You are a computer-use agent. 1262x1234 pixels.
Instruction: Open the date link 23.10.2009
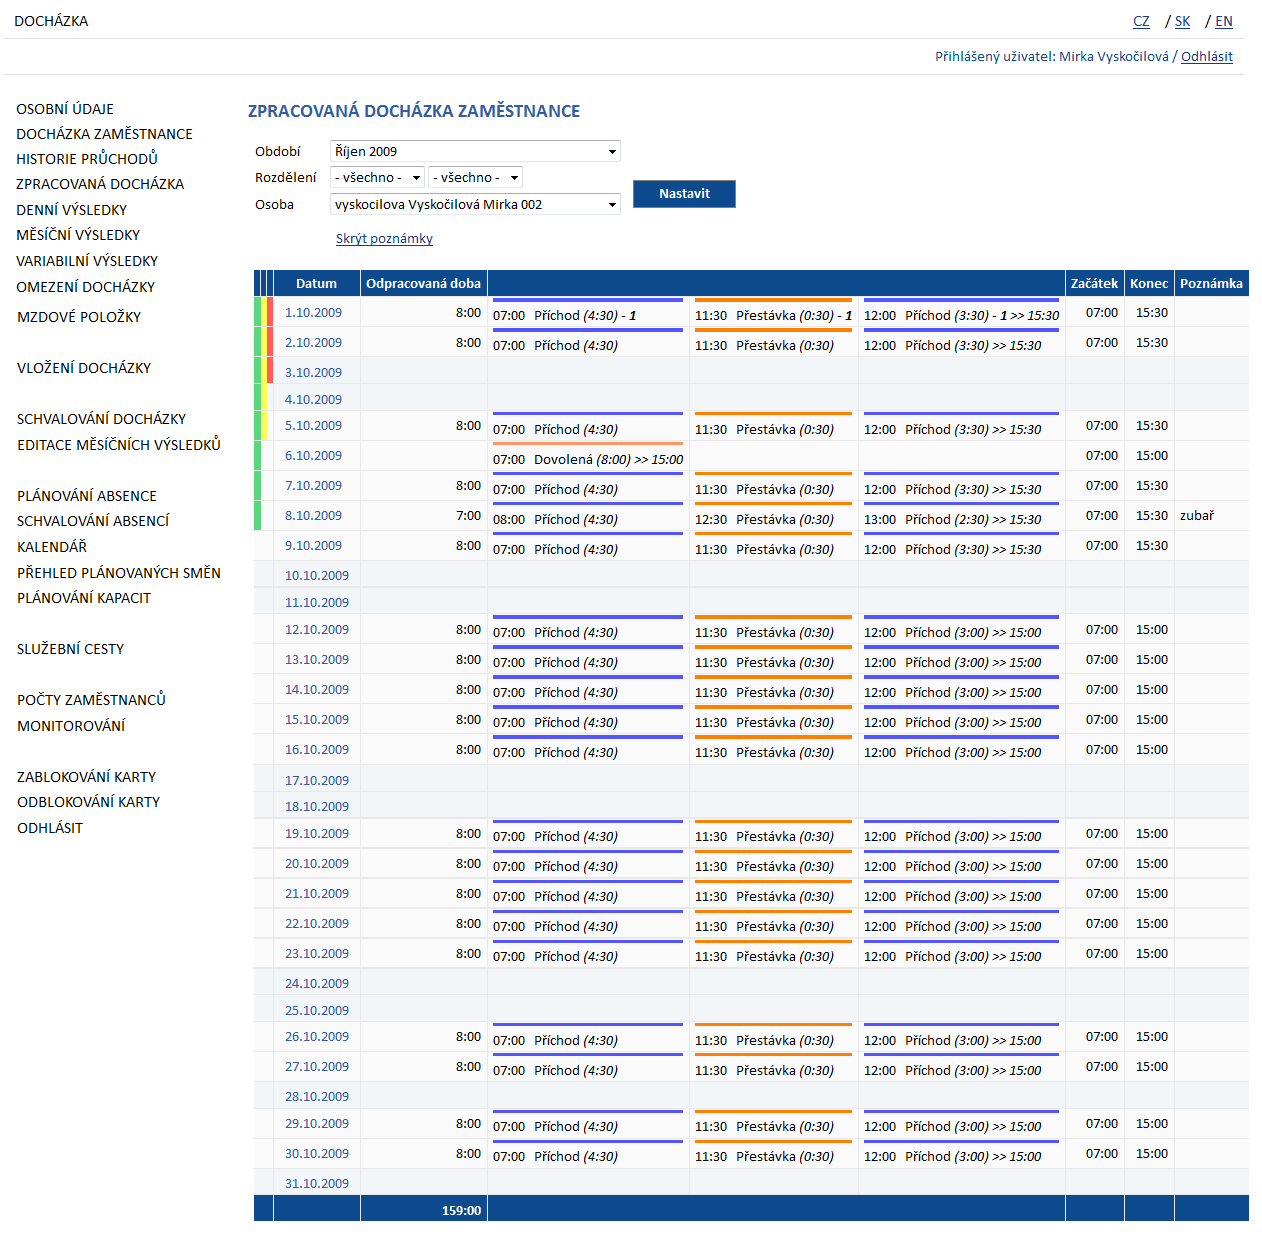point(317,954)
